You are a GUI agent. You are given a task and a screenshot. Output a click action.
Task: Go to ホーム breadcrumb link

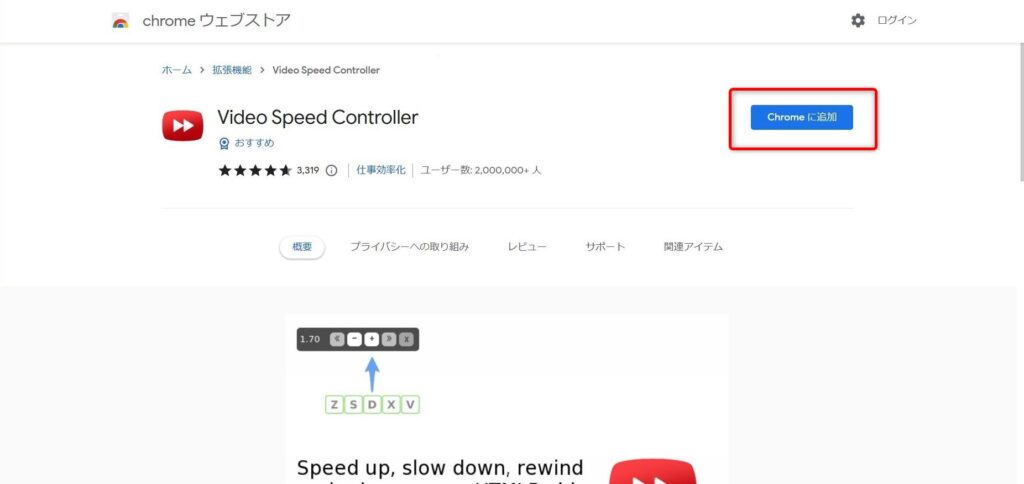(177, 70)
